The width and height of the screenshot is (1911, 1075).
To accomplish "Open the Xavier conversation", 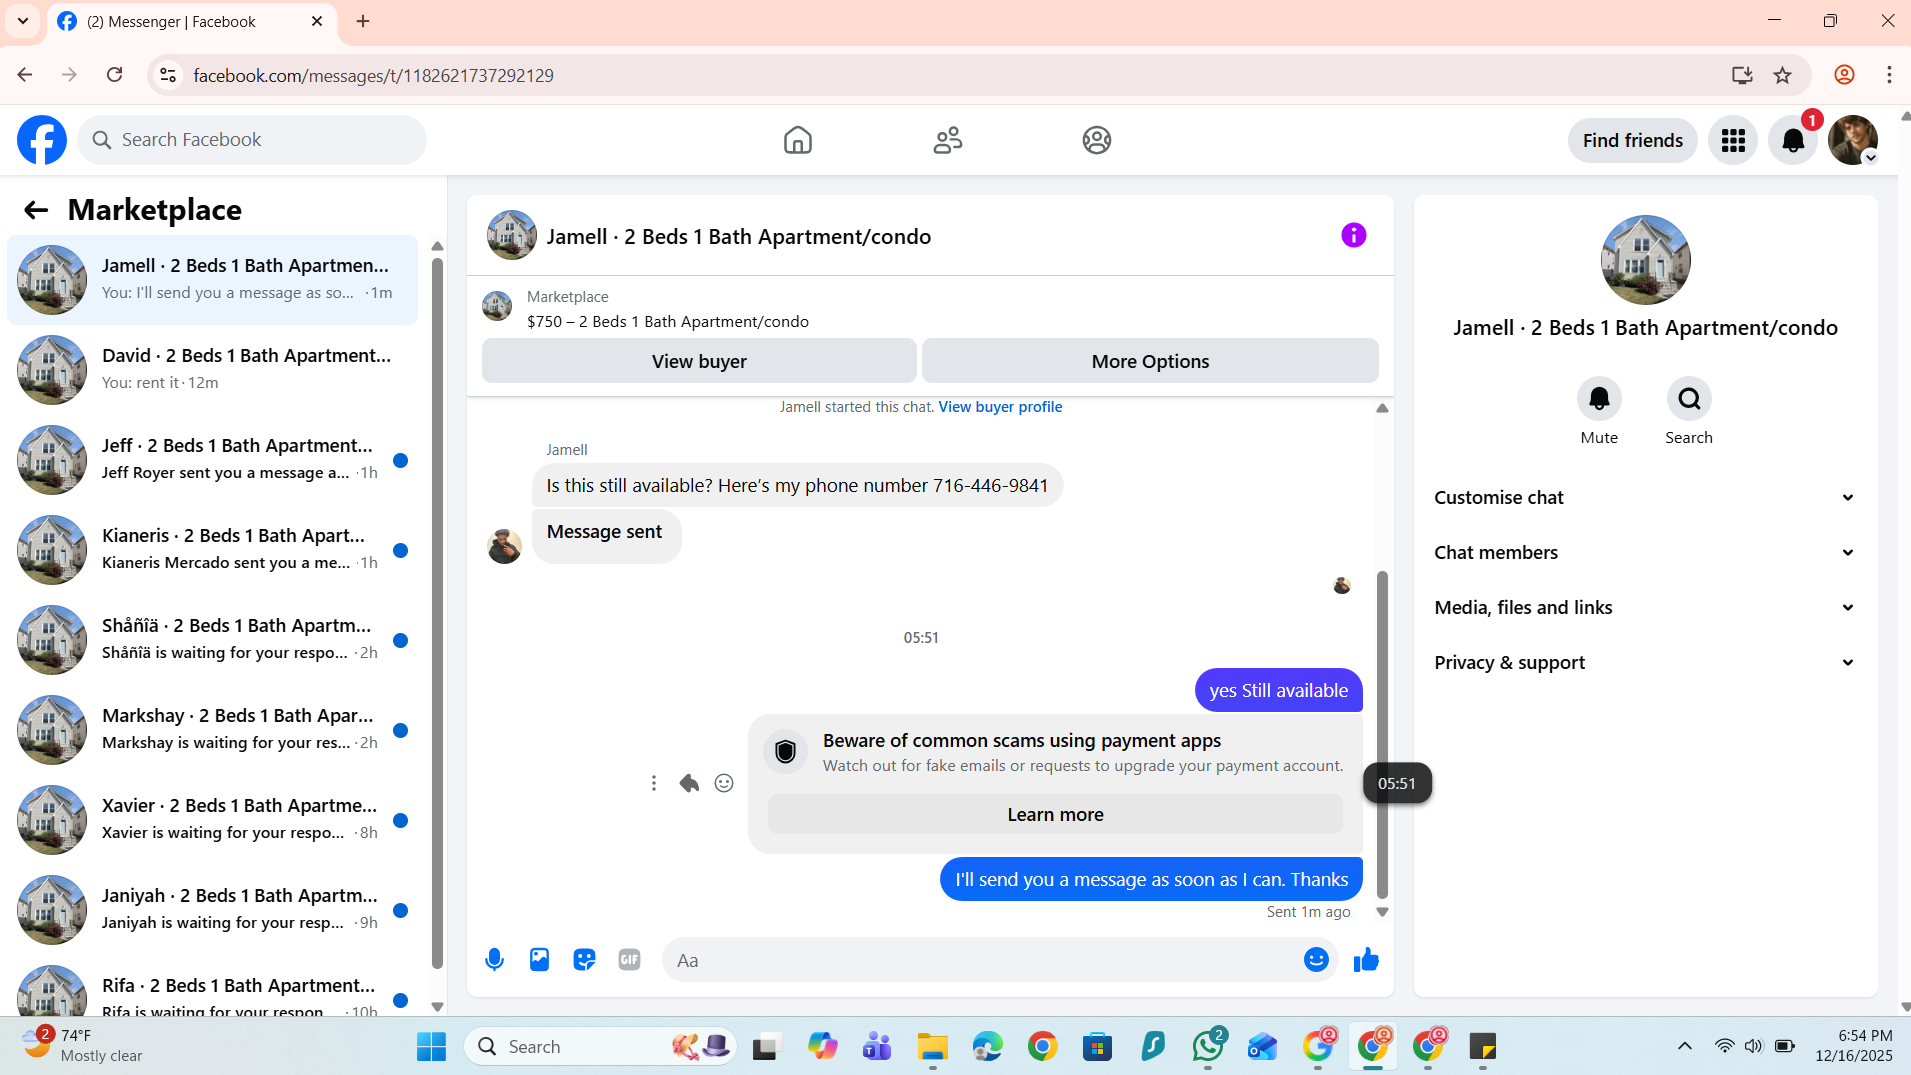I will click(212, 820).
